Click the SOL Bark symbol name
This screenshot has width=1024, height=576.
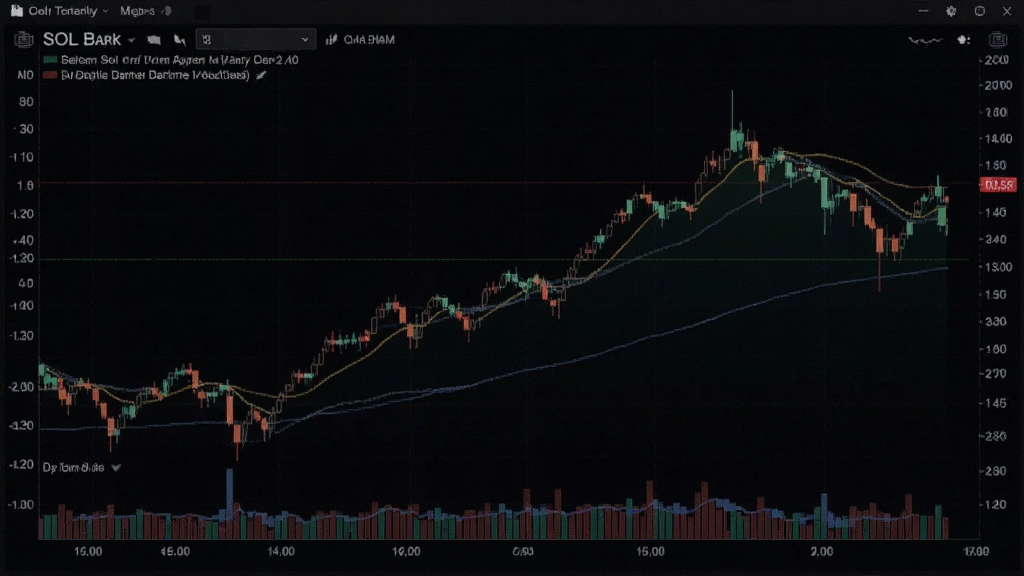82,40
